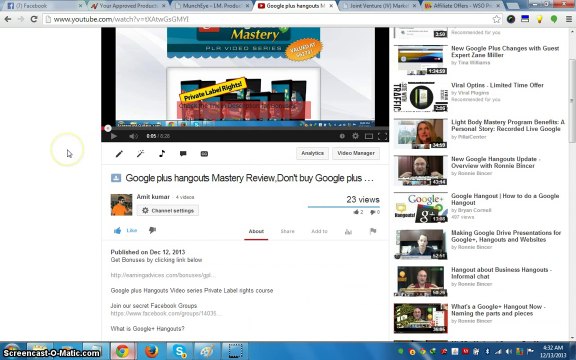Click Light Body Mastery Program thumbnail

(x=421, y=133)
